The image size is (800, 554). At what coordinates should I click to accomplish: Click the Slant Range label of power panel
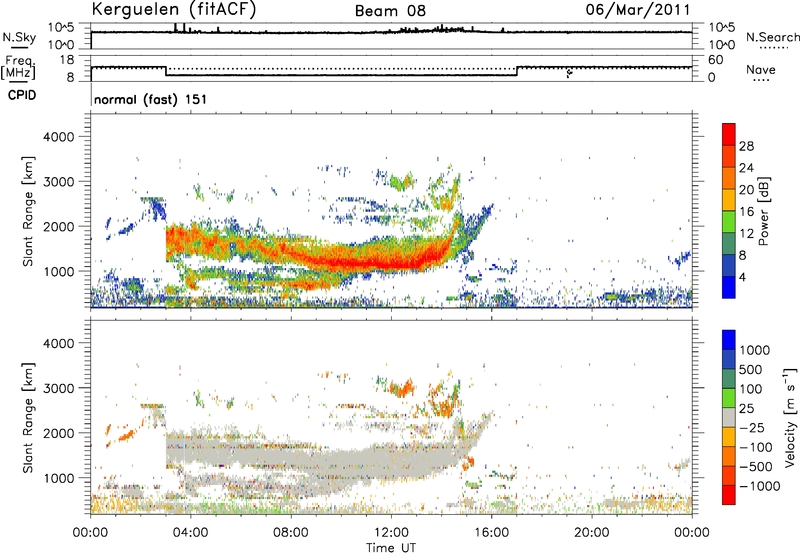28,211
